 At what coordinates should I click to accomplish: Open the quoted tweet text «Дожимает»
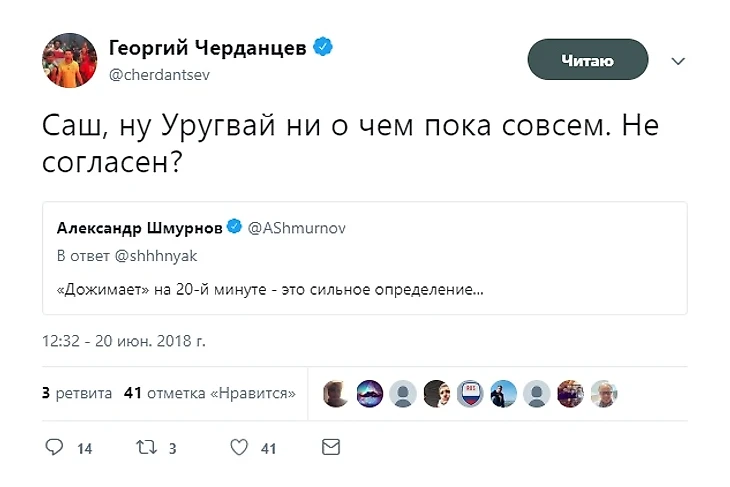tap(270, 292)
